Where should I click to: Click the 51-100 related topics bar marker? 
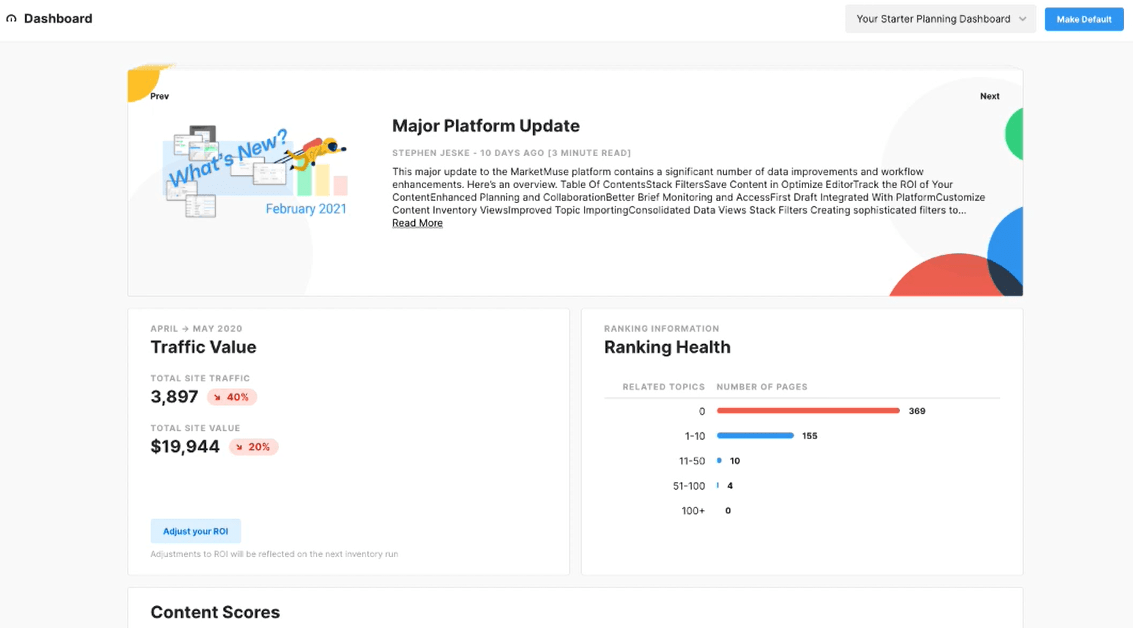pos(718,486)
